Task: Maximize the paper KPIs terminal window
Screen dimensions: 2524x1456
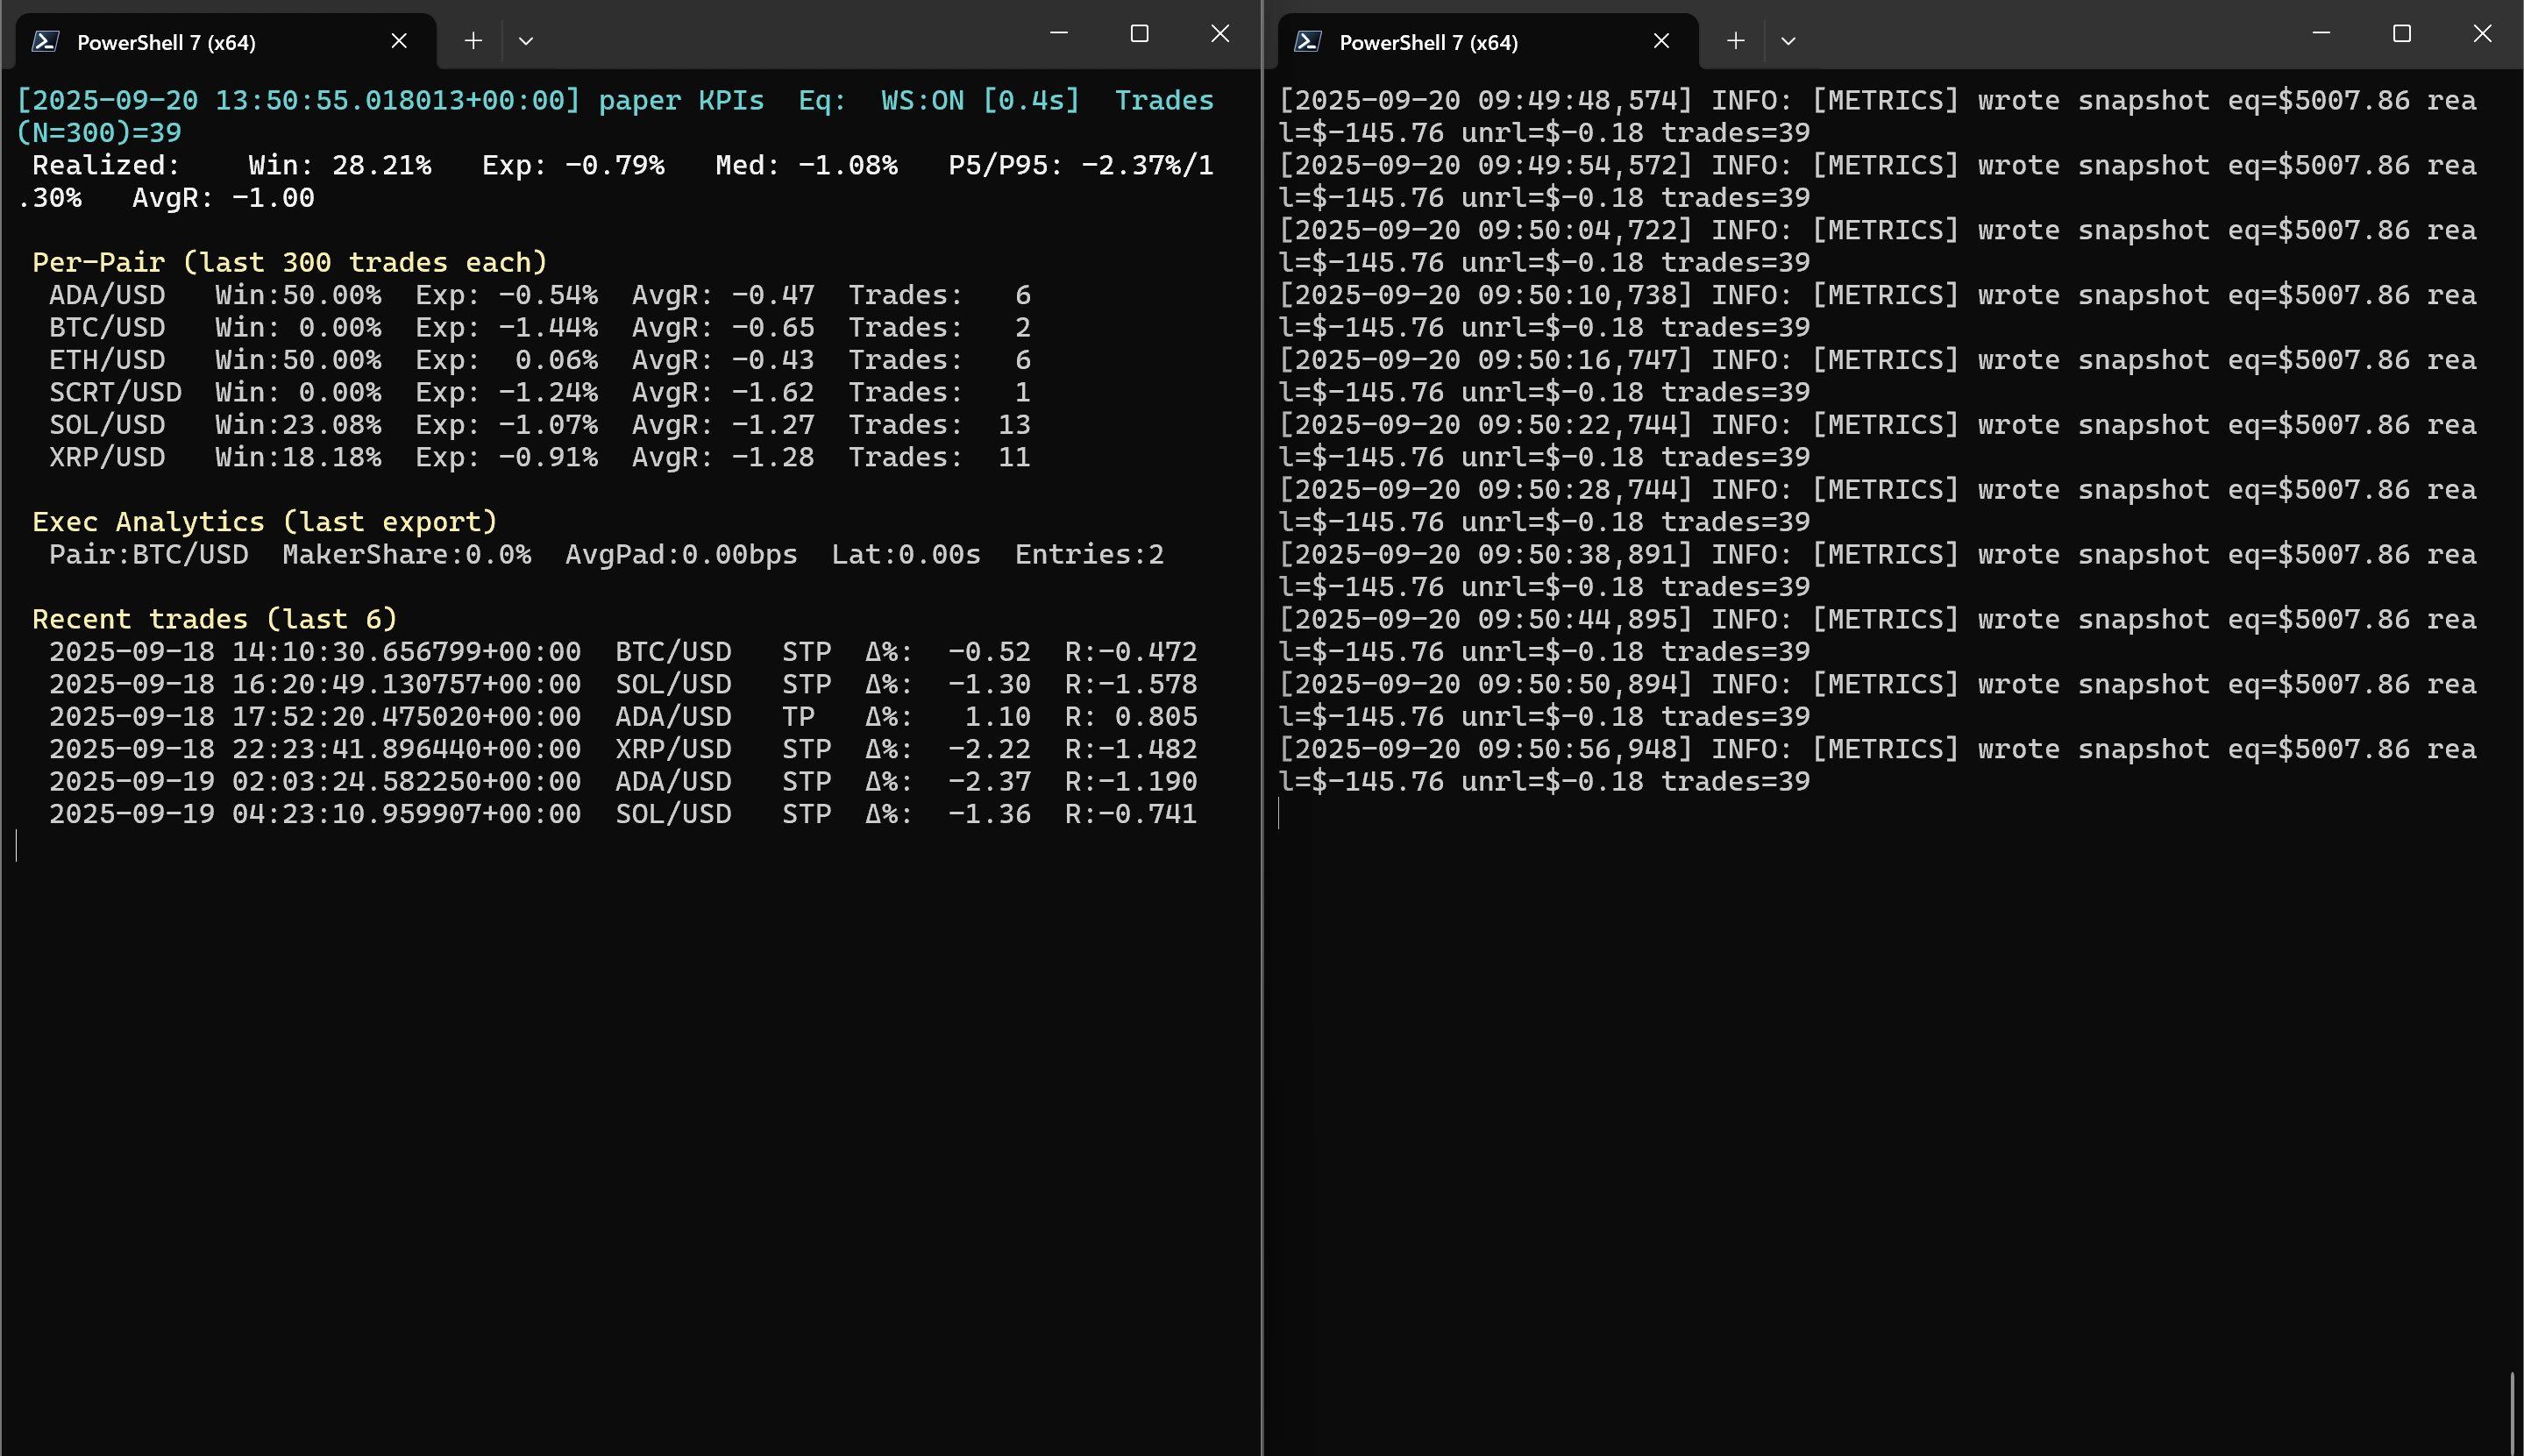Action: (x=1139, y=34)
